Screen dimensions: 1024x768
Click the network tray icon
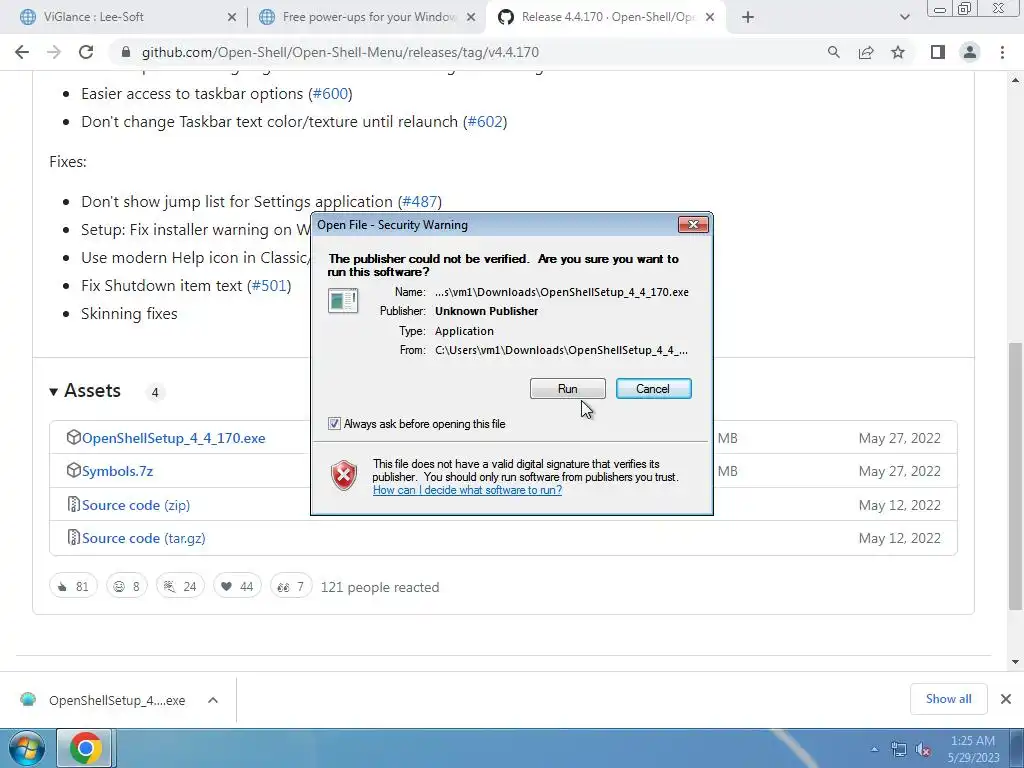[899, 749]
